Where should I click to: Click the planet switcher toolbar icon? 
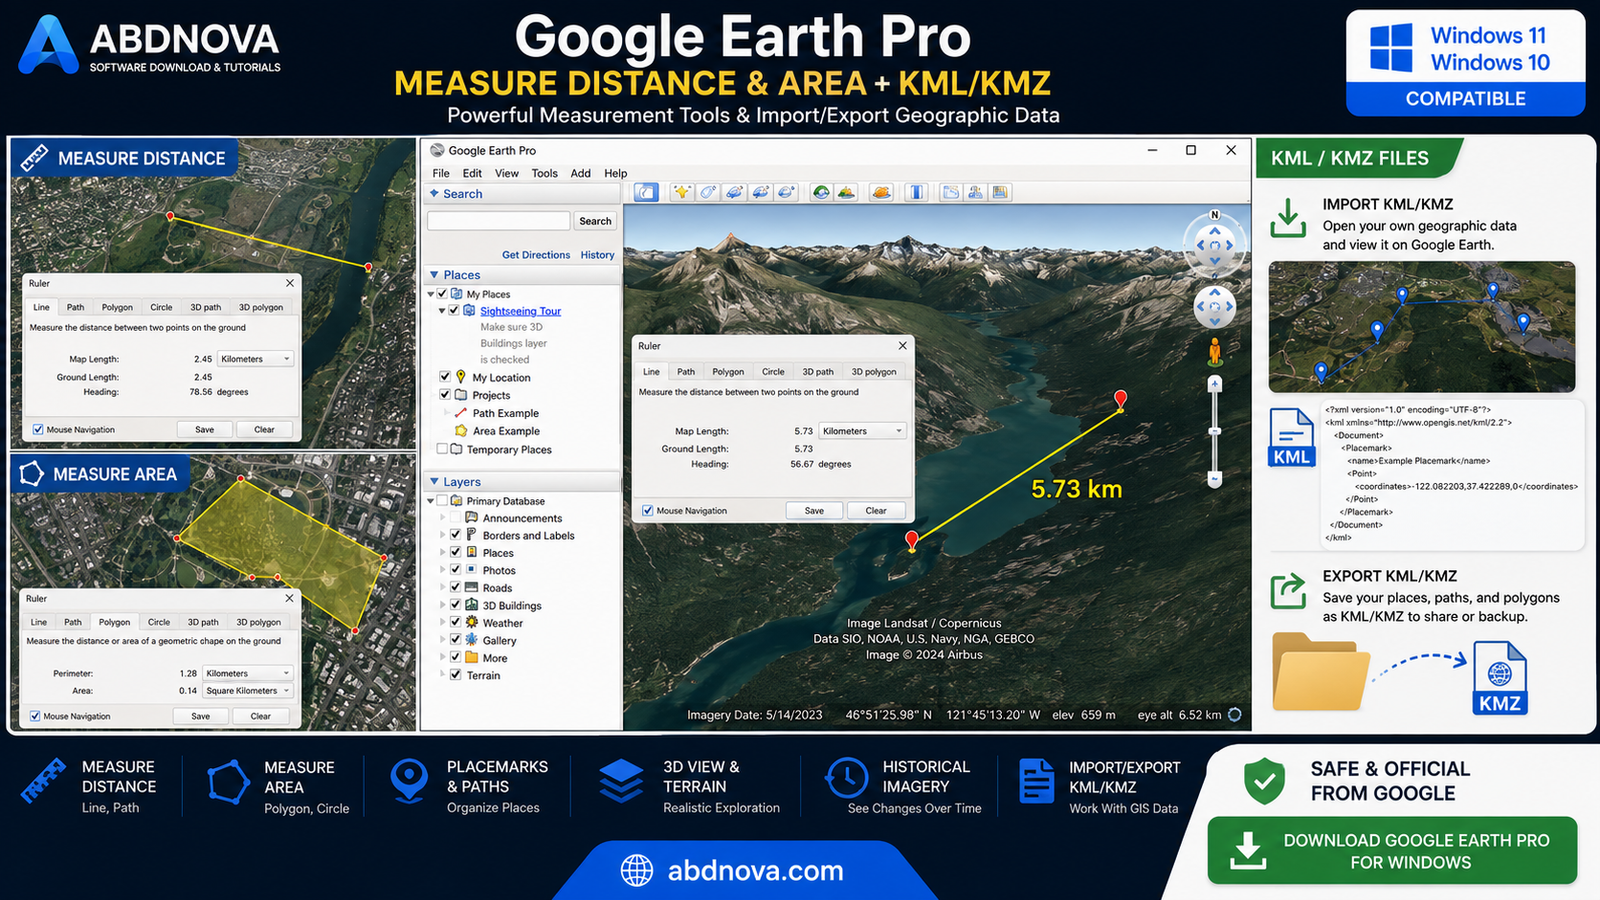tap(881, 192)
